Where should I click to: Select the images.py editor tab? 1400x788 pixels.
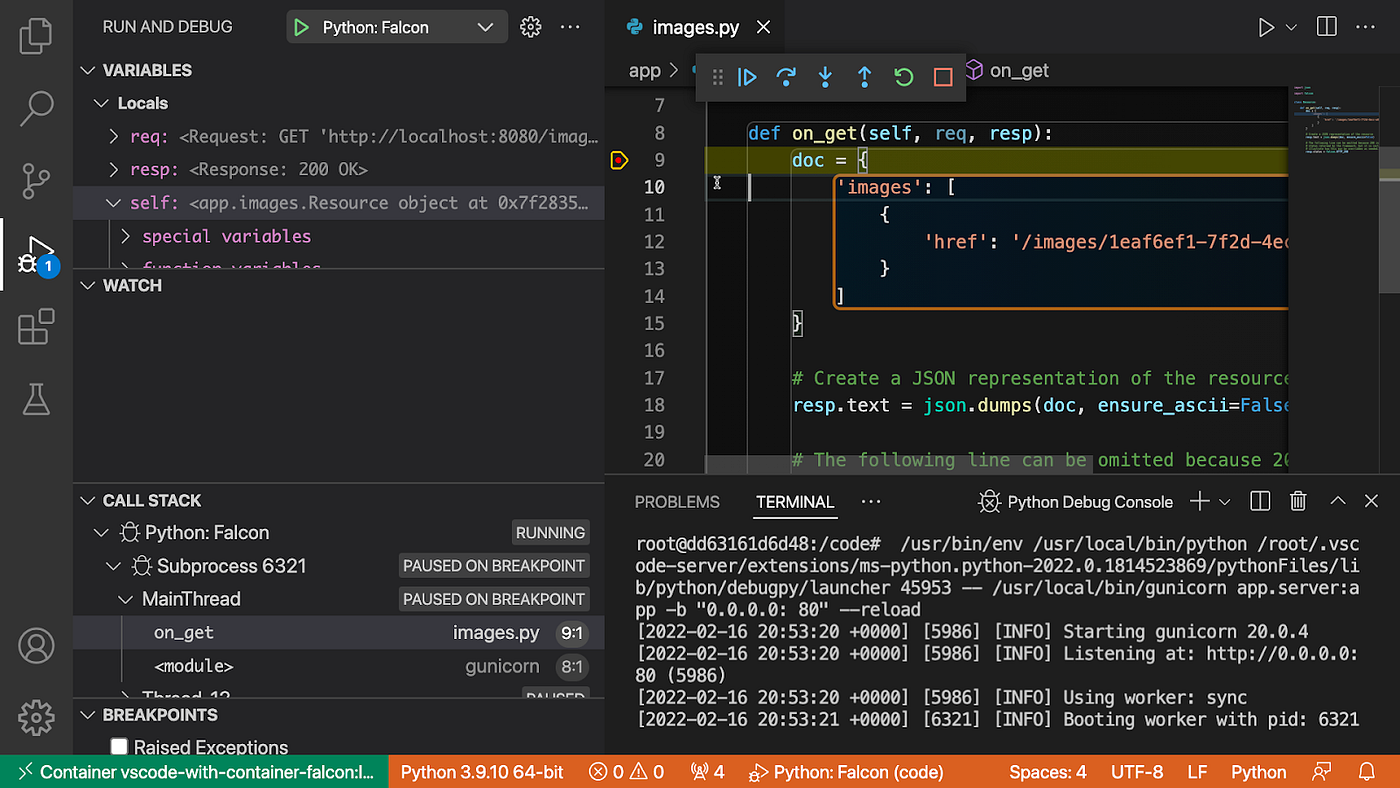point(695,28)
